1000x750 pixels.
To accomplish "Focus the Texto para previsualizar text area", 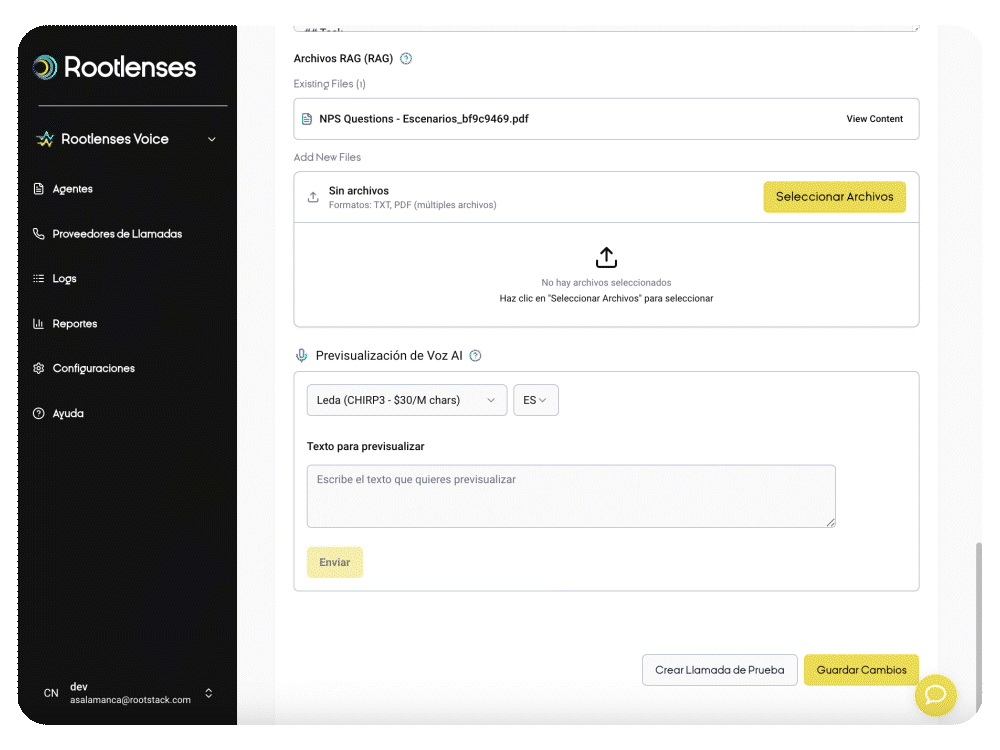I will [570, 496].
